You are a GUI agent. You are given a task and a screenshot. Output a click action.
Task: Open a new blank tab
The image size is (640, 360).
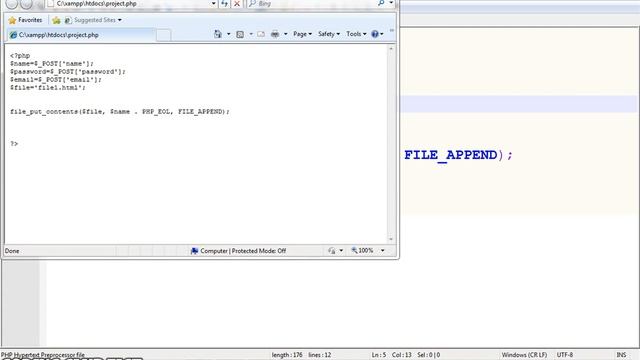(x=163, y=36)
